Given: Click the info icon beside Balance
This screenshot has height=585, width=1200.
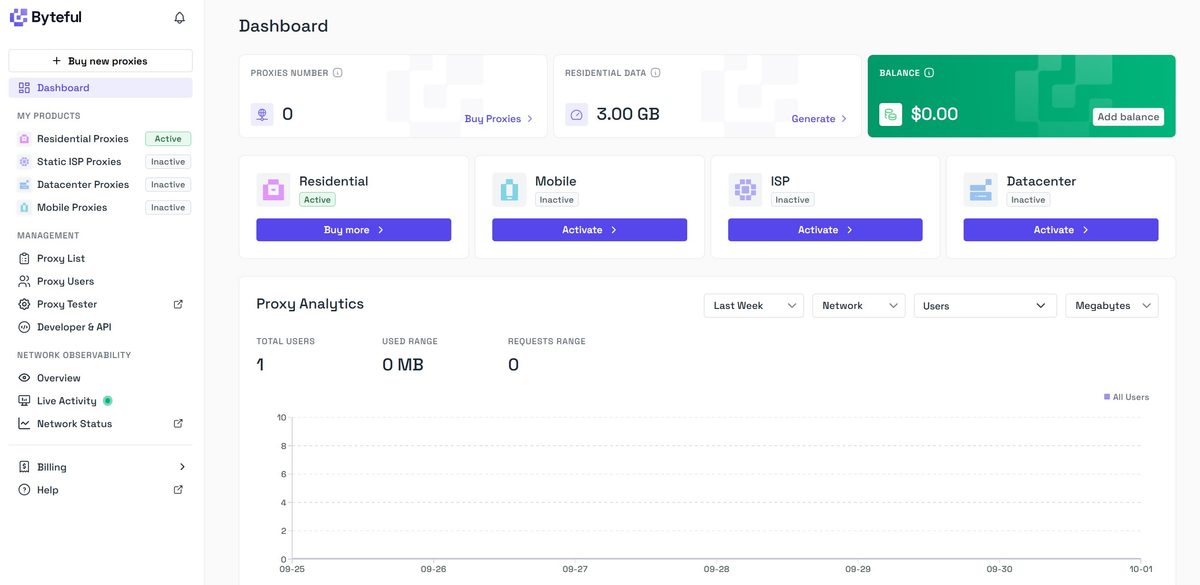Looking at the screenshot, I should pos(929,73).
